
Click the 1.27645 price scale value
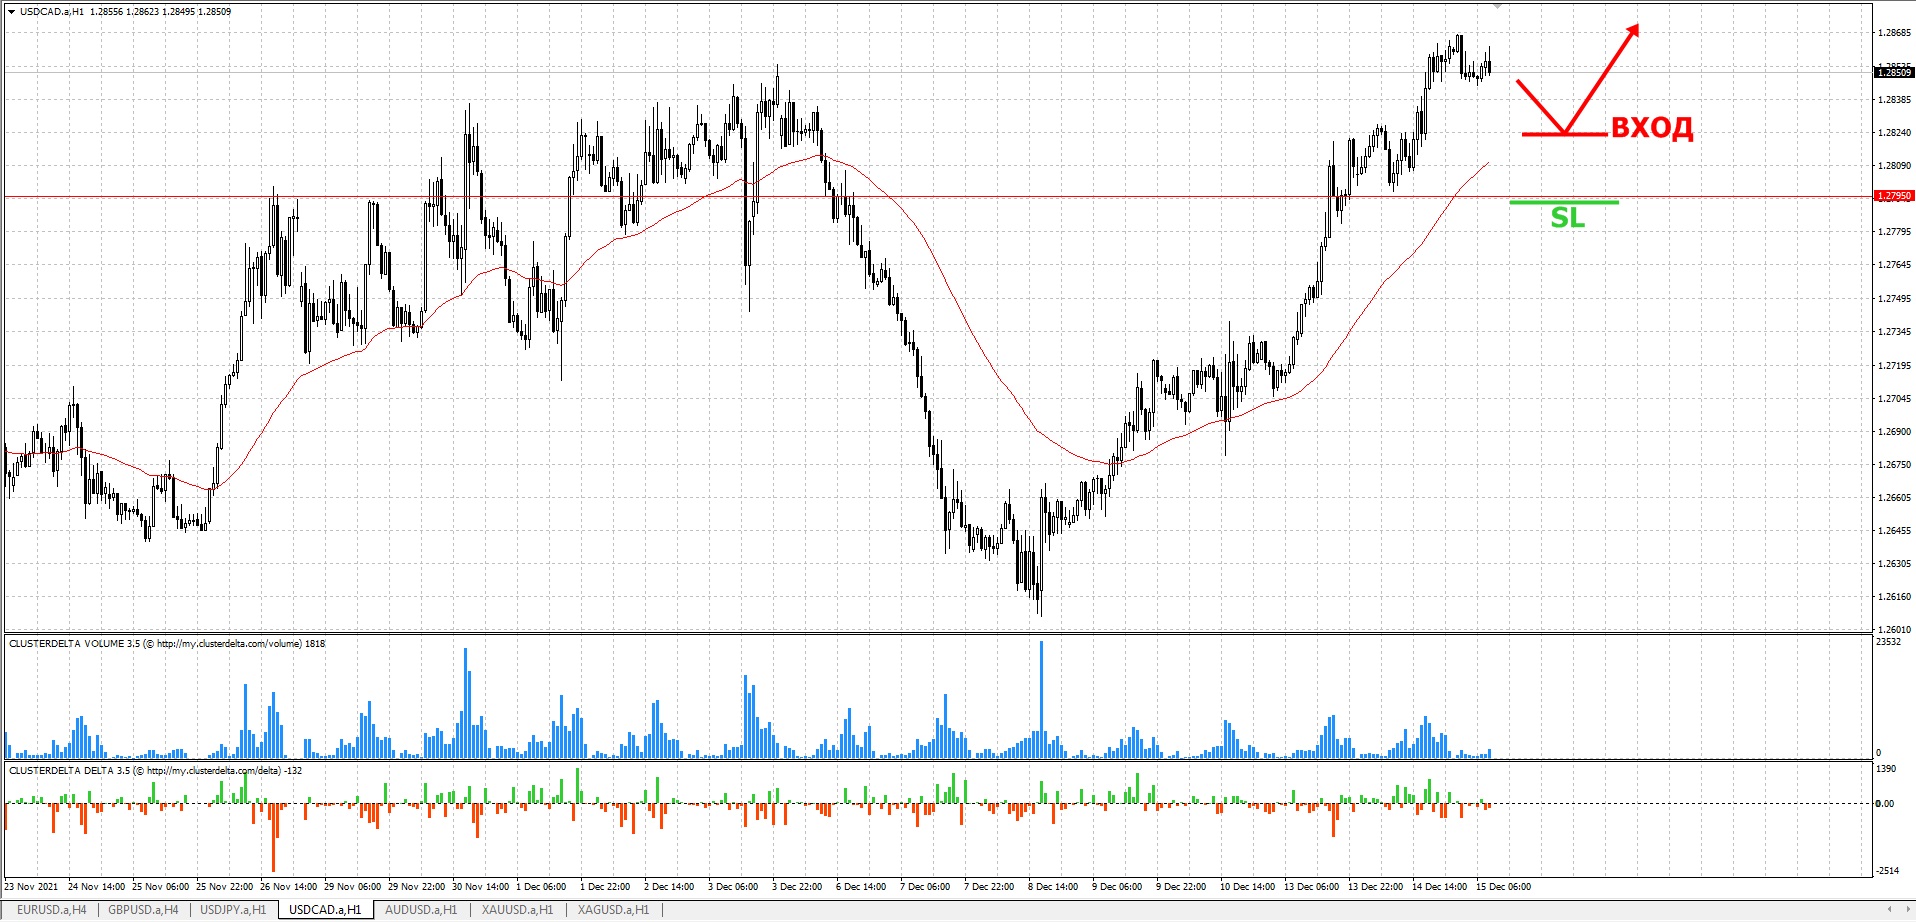coord(1894,265)
